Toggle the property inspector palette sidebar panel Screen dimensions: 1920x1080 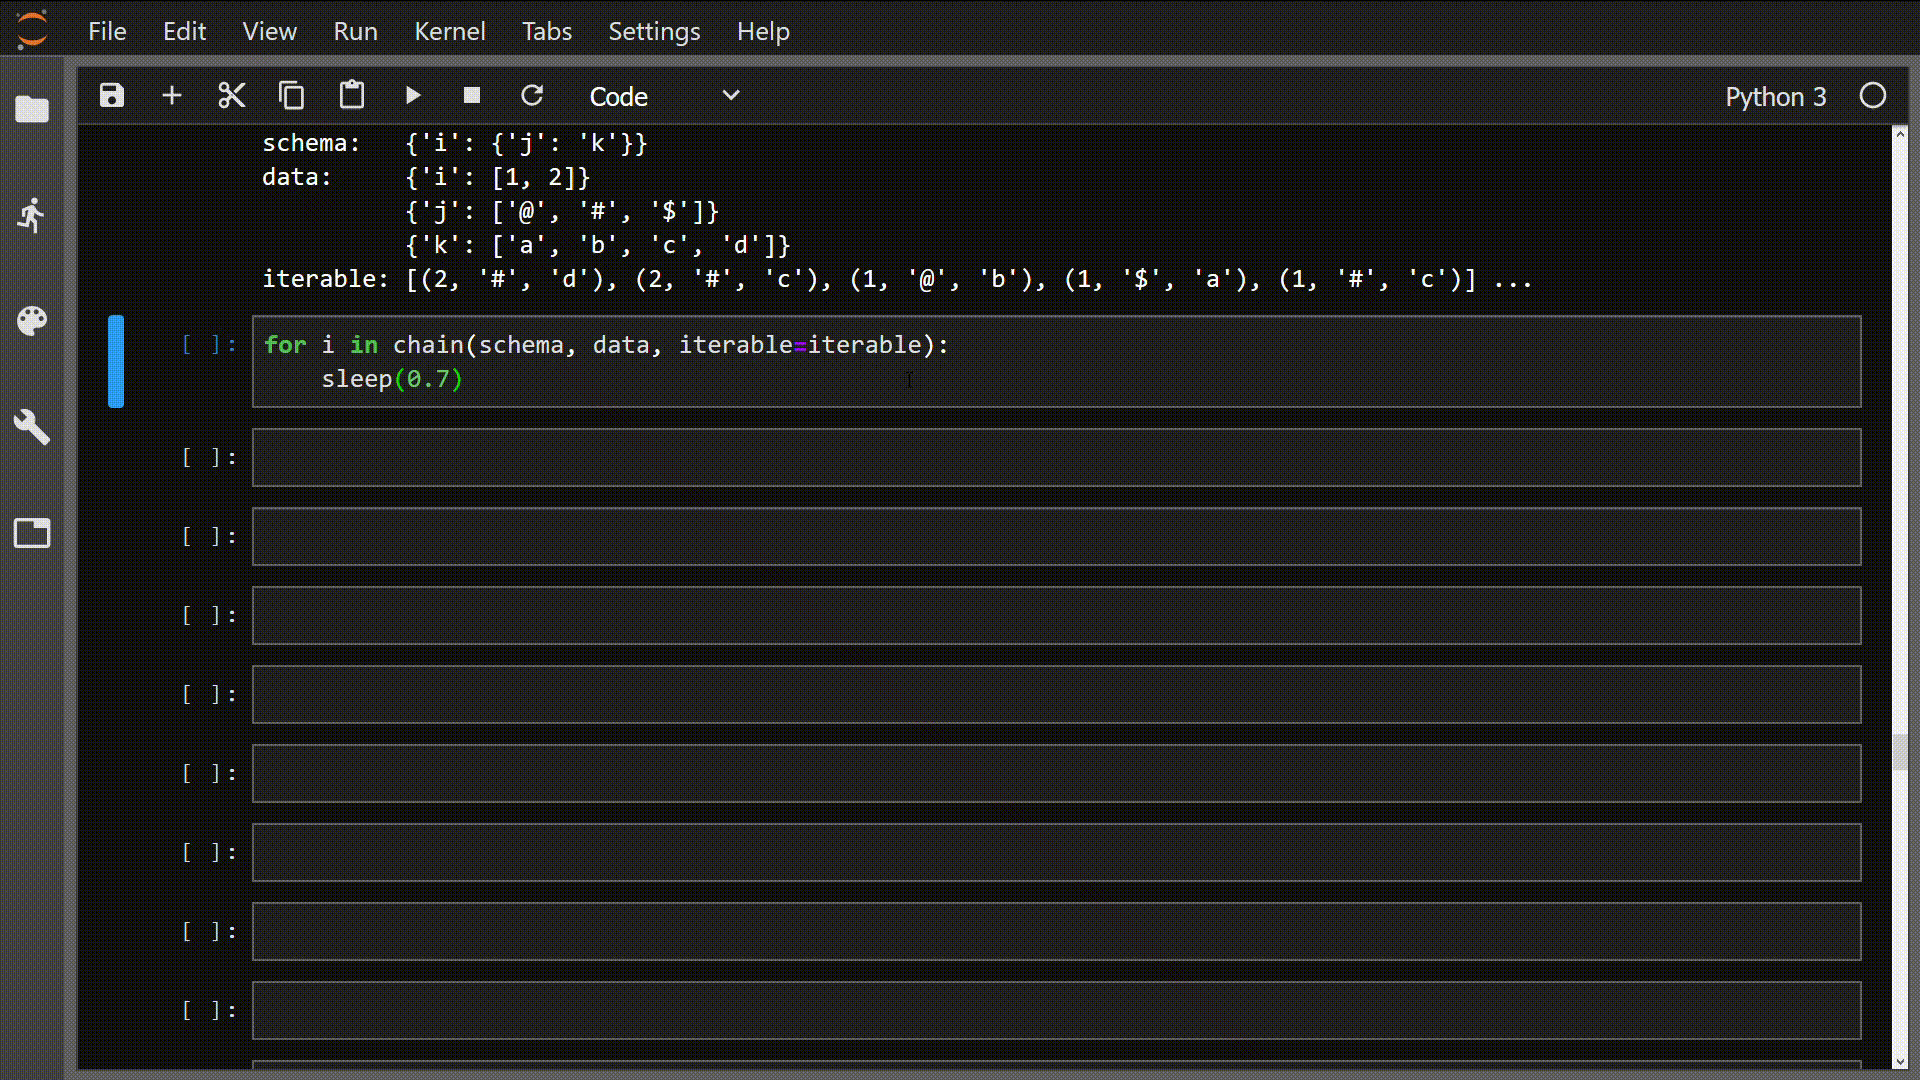32,321
